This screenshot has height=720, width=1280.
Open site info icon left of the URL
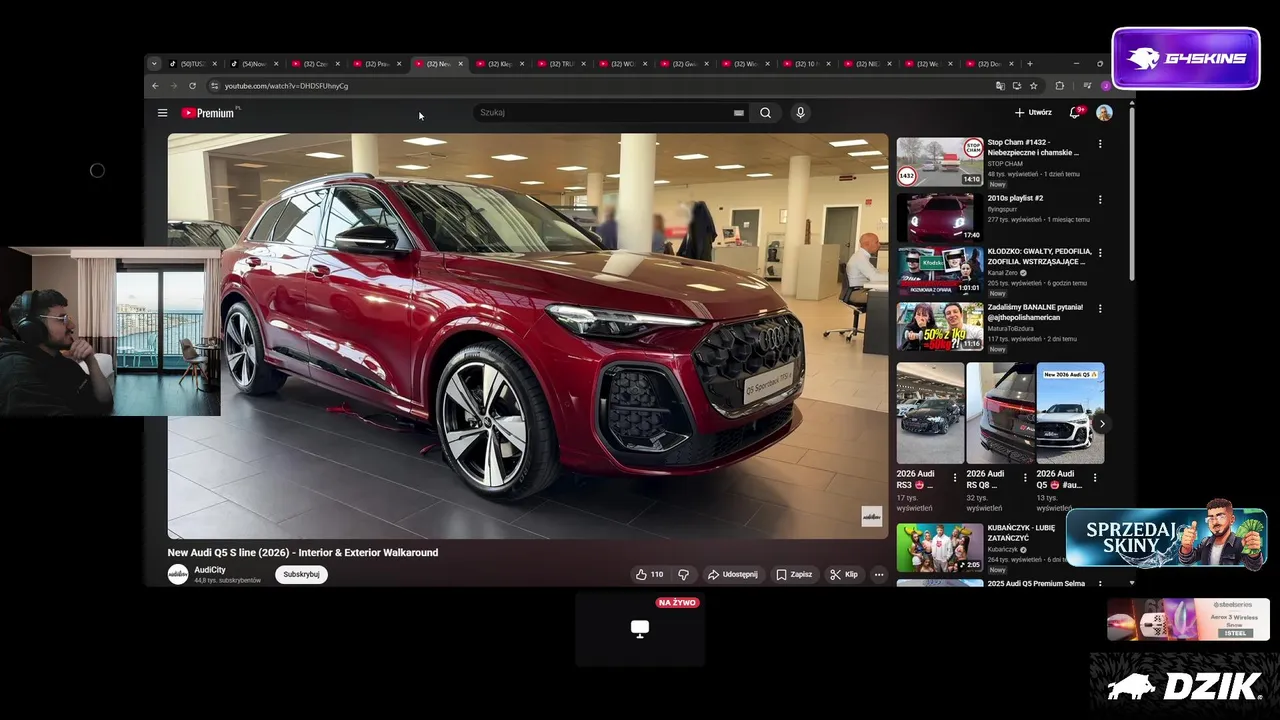tap(214, 86)
